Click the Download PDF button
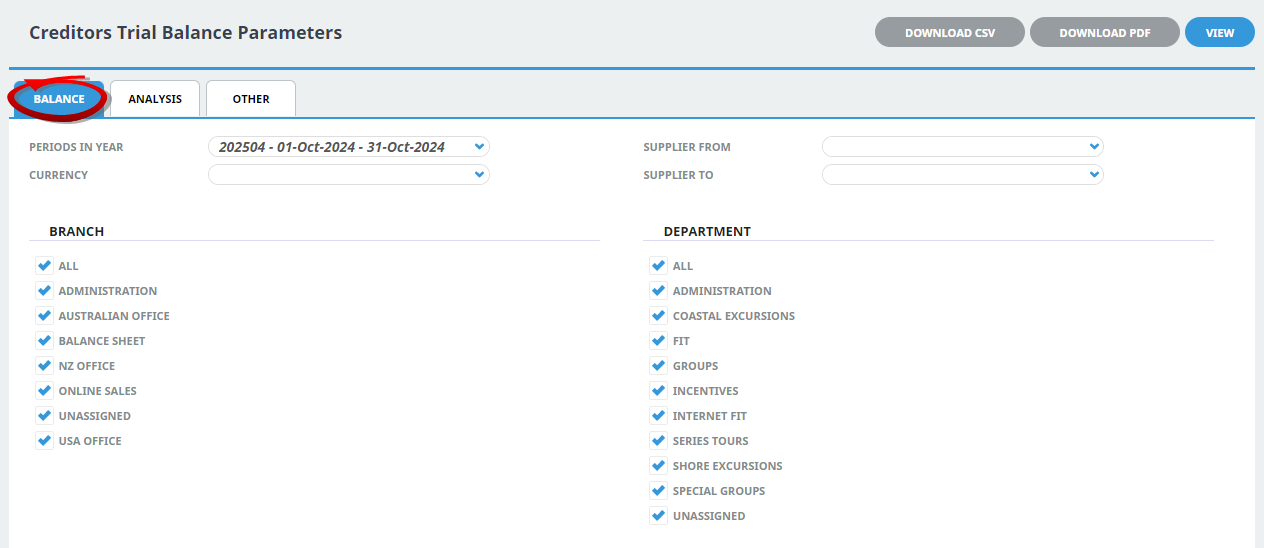This screenshot has height=548, width=1264. click(1105, 32)
